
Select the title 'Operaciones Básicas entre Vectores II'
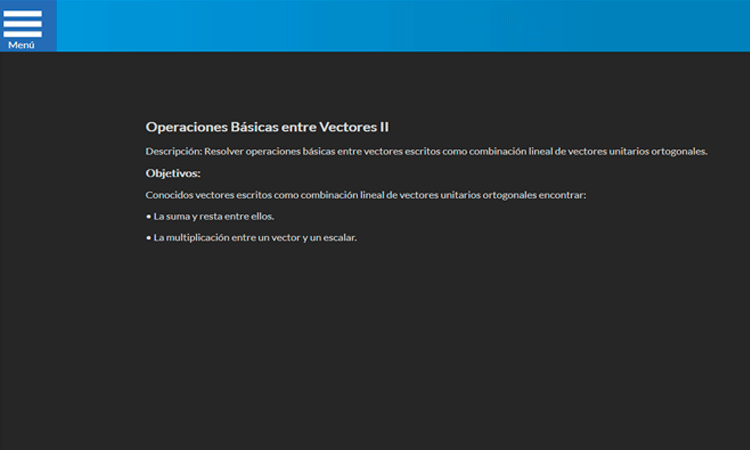pyautogui.click(x=266, y=127)
